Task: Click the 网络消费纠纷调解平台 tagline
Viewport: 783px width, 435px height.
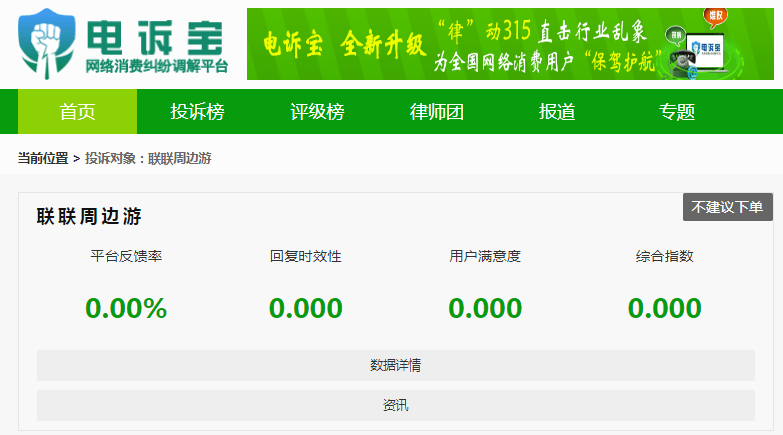Action: pos(157,66)
